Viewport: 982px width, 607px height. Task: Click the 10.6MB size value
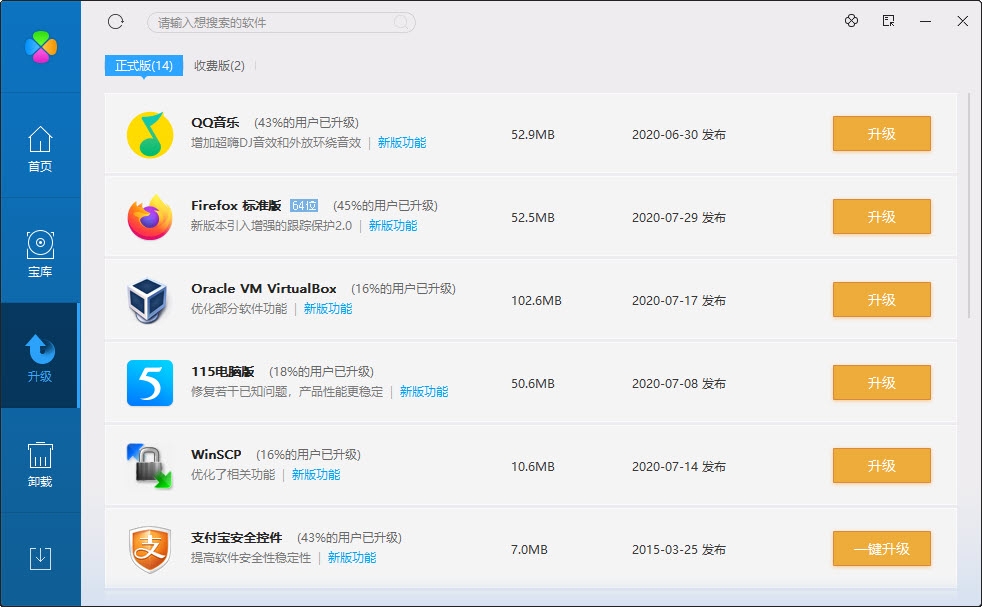pos(533,467)
